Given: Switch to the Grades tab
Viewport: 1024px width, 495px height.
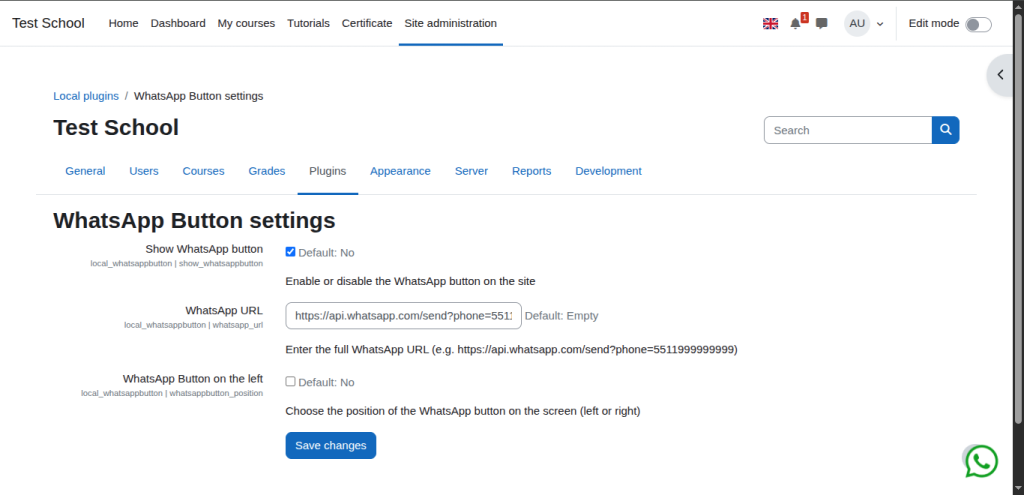Looking at the screenshot, I should pos(266,171).
